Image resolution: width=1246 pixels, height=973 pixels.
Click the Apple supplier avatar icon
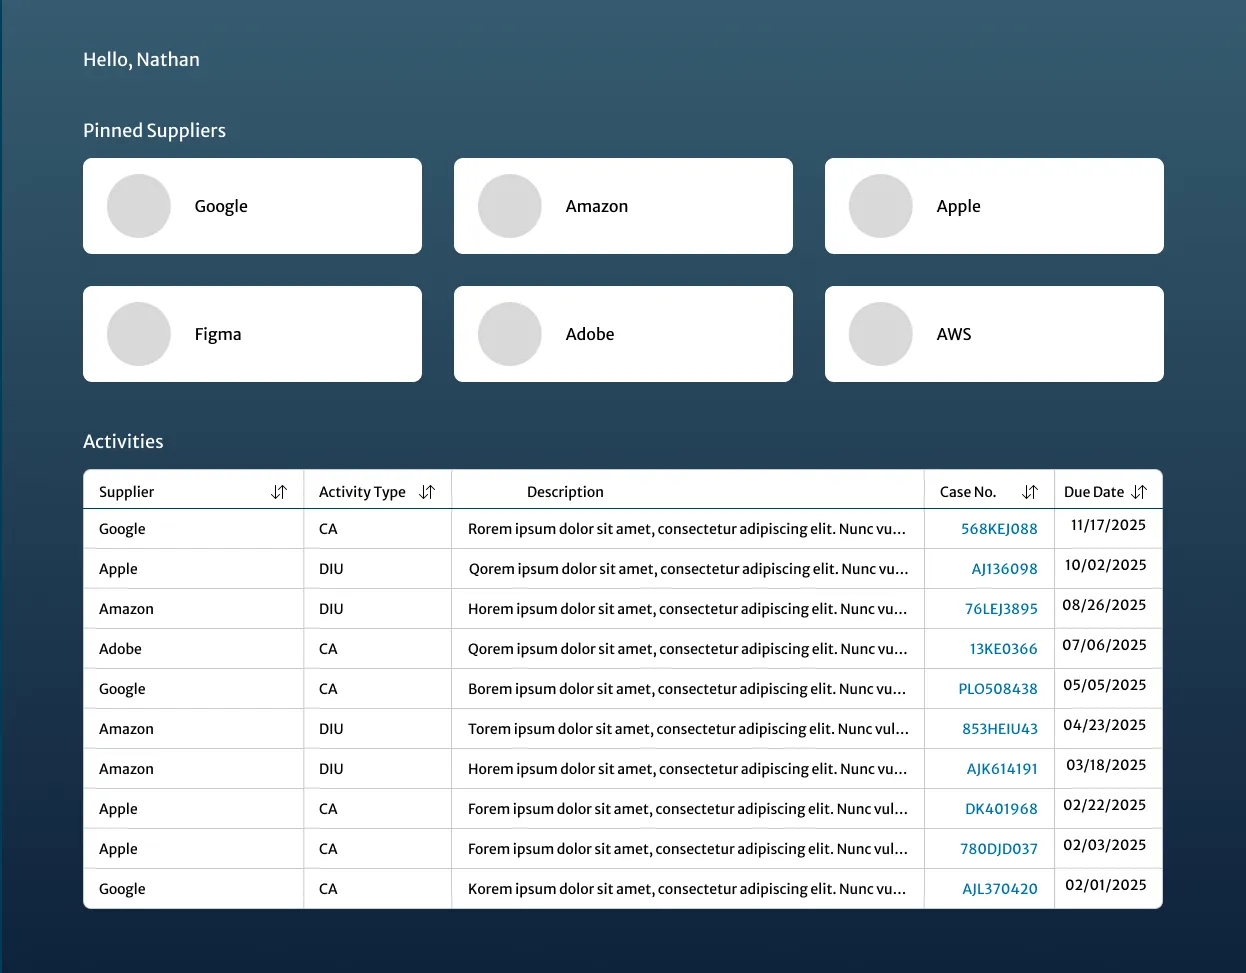(x=880, y=205)
